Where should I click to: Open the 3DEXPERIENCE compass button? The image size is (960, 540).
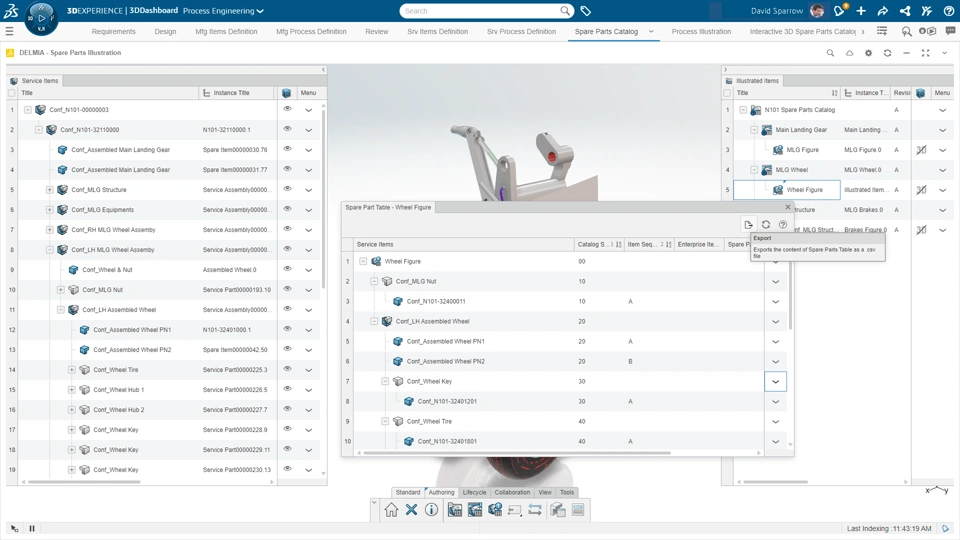coord(41,18)
